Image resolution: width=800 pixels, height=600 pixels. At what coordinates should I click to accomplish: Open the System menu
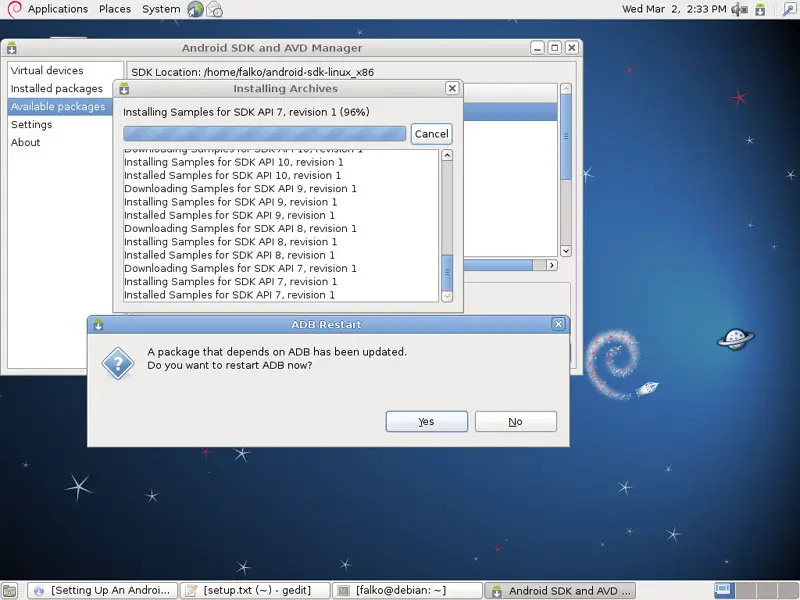tap(161, 9)
